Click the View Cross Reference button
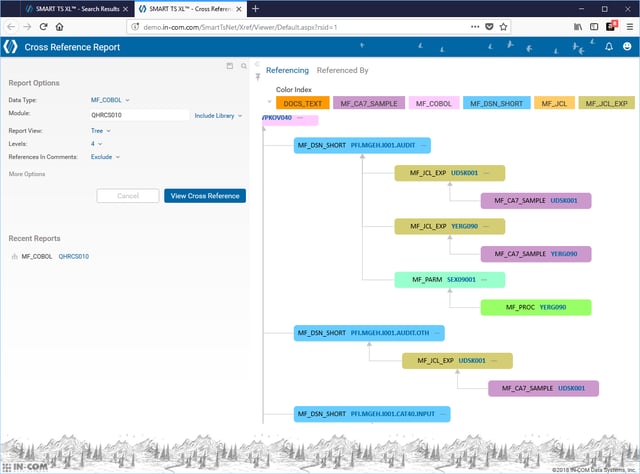The width and height of the screenshot is (640, 474). click(x=205, y=196)
